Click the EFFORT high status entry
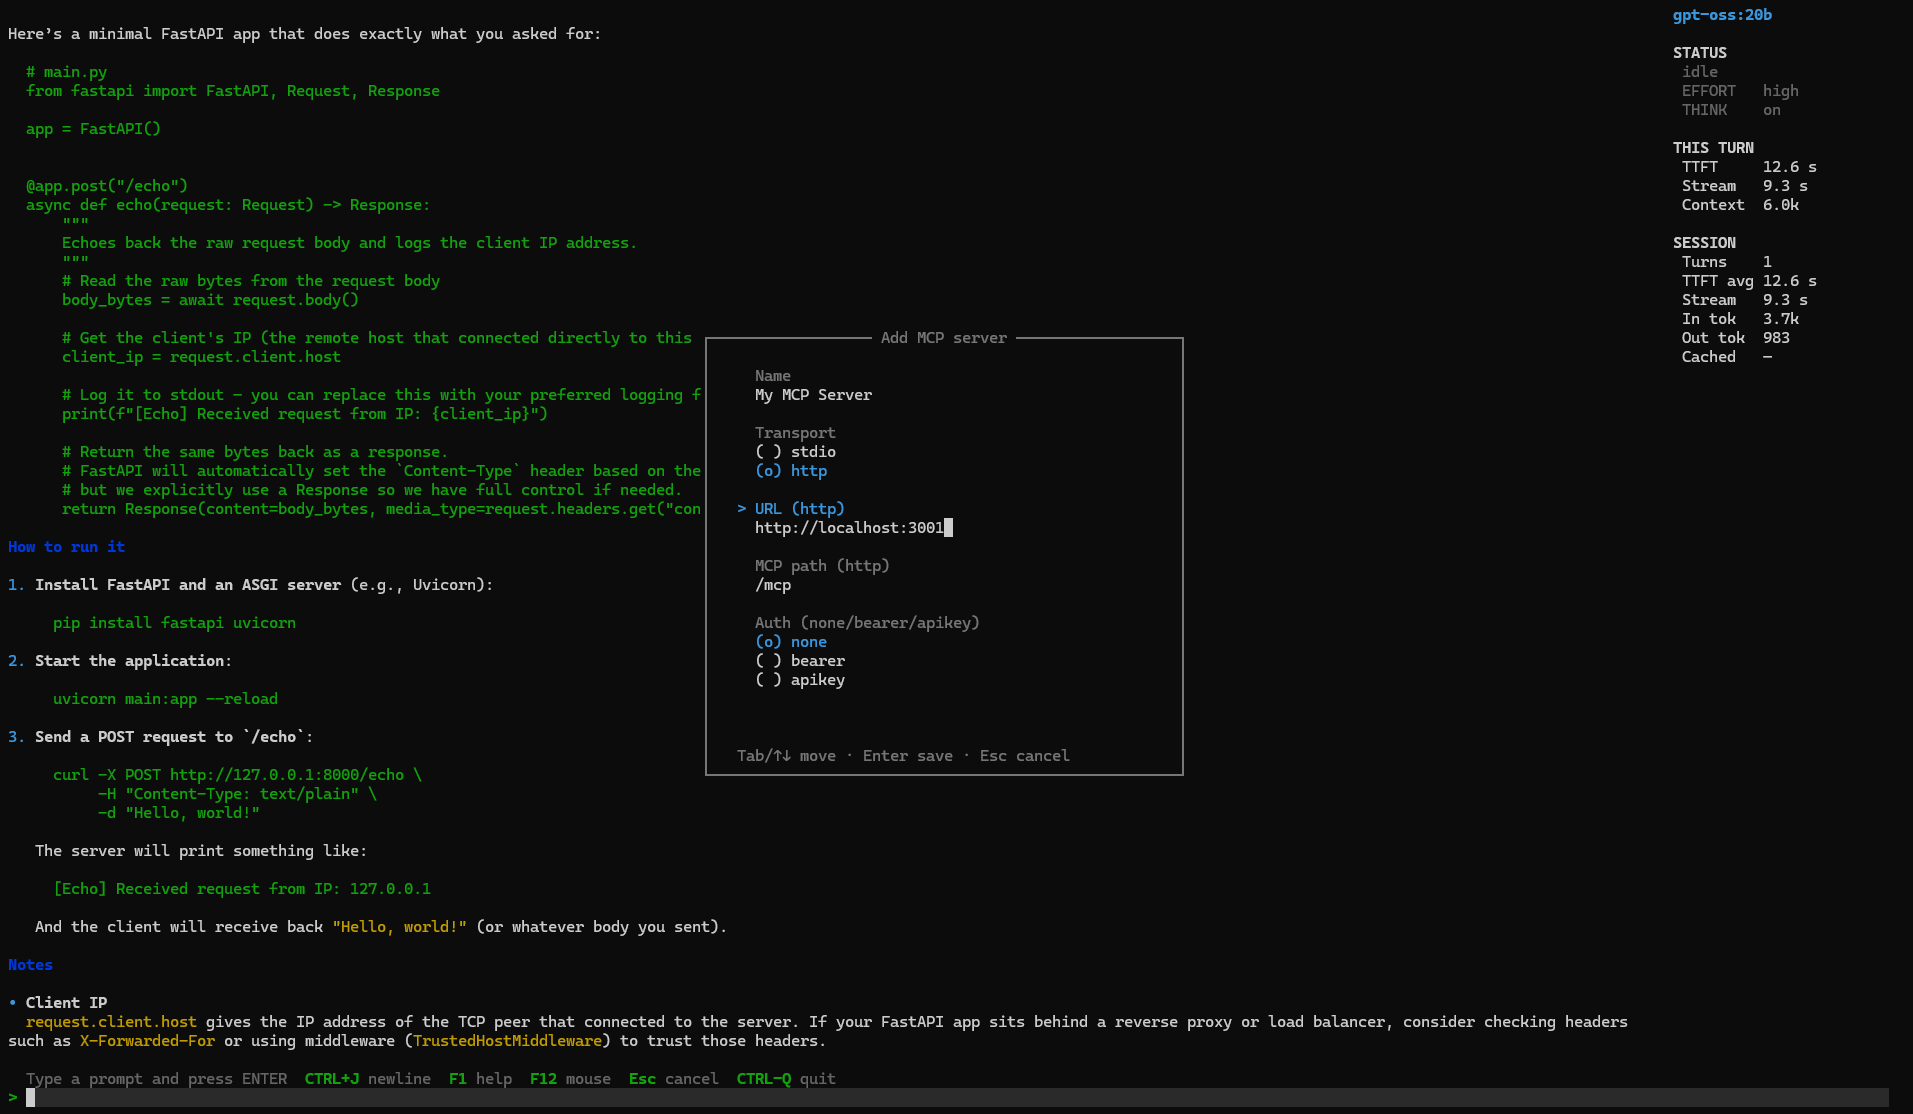 click(1740, 91)
